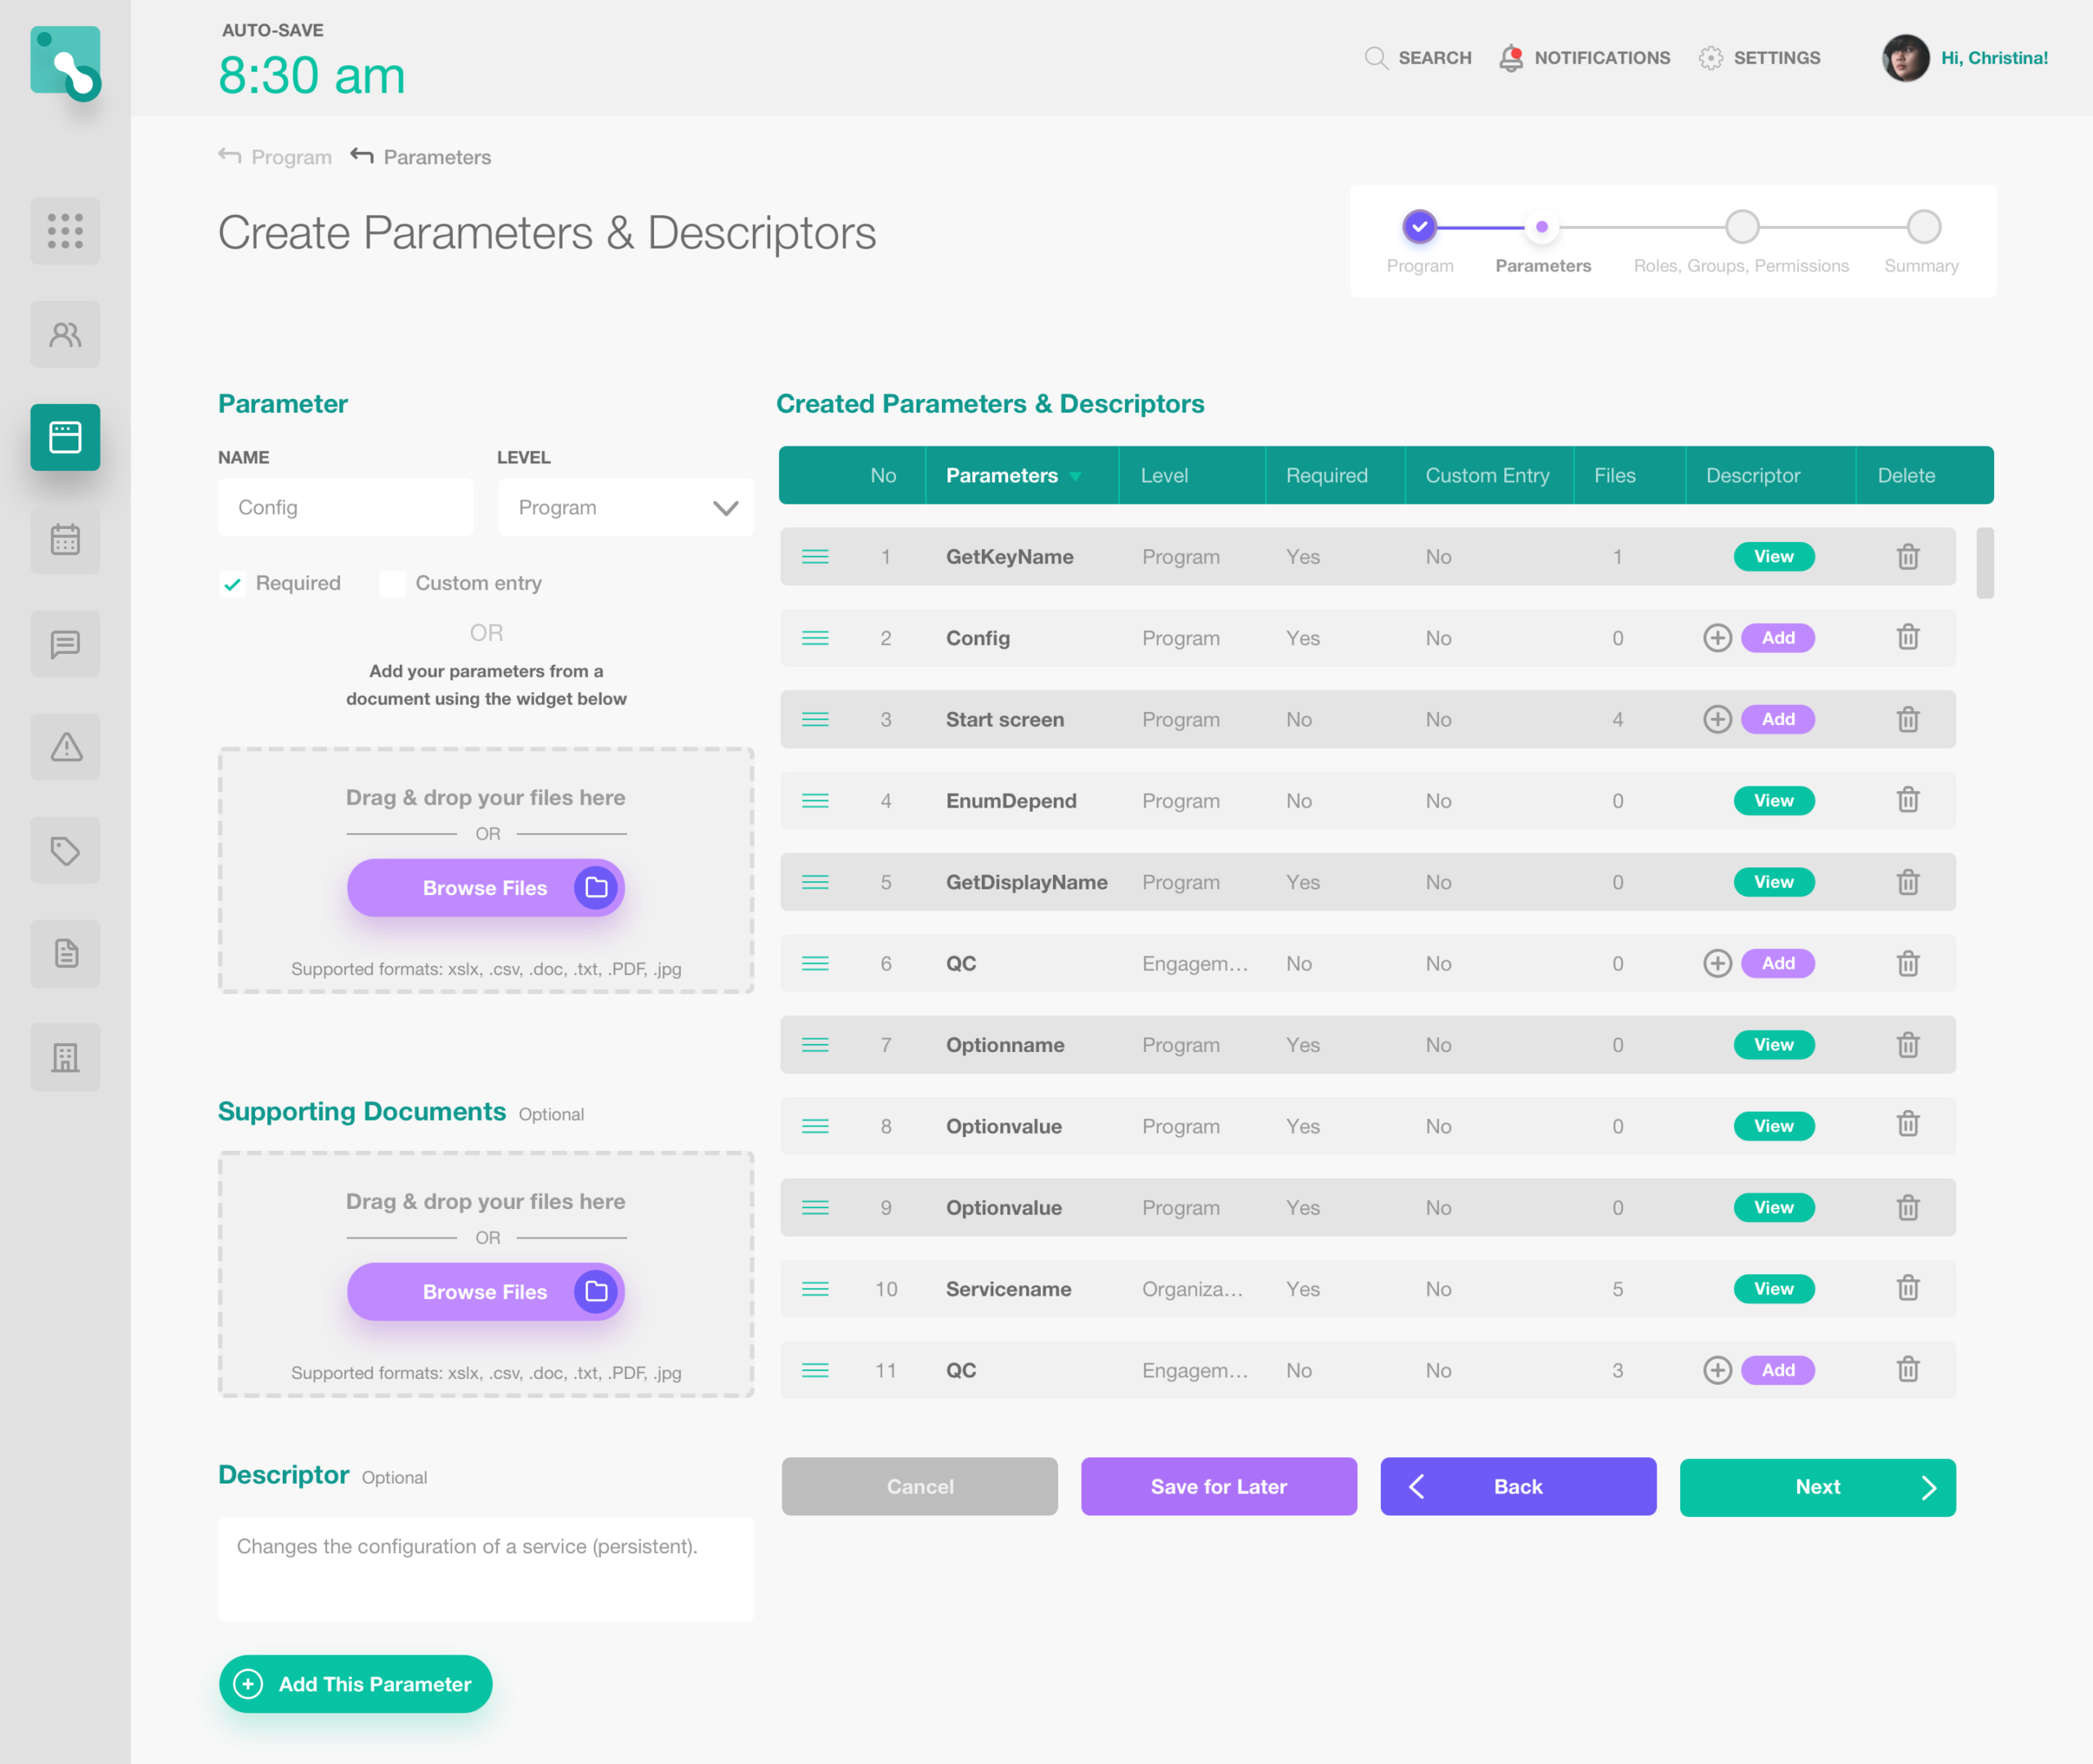
Task: Browse Files for Supporting Documents
Action: pos(485,1292)
